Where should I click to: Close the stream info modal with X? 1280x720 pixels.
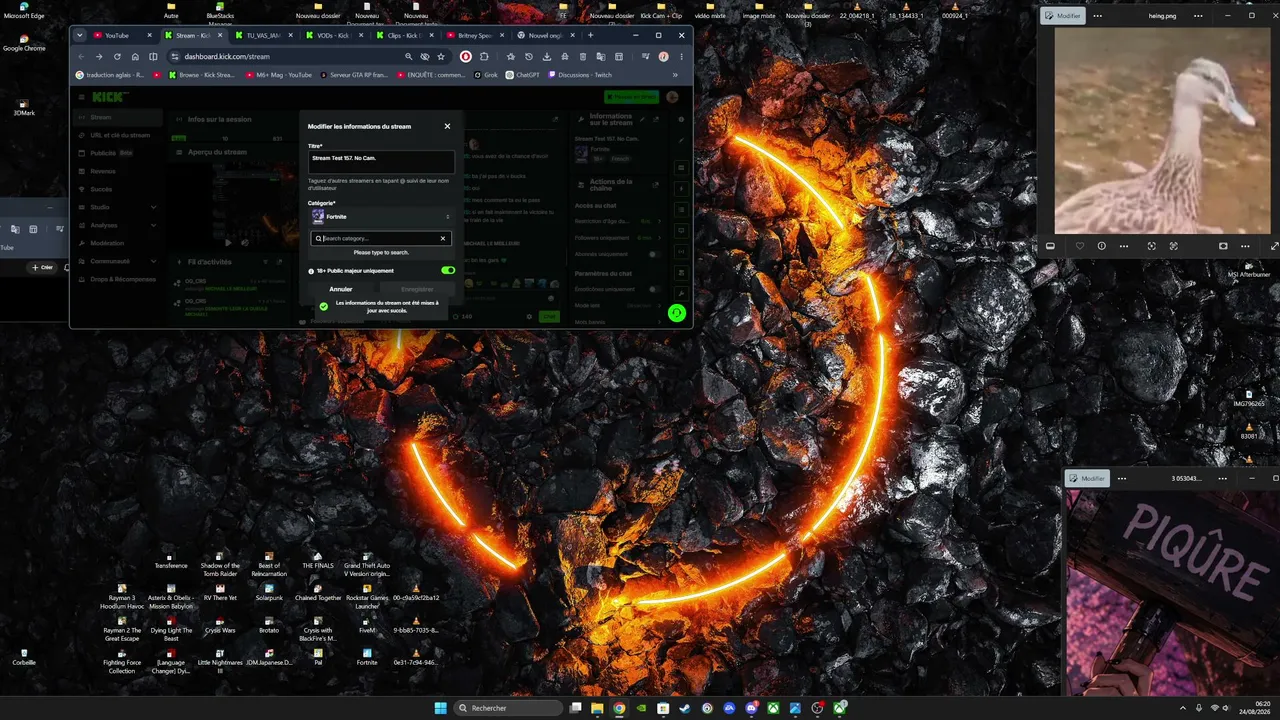(x=447, y=126)
